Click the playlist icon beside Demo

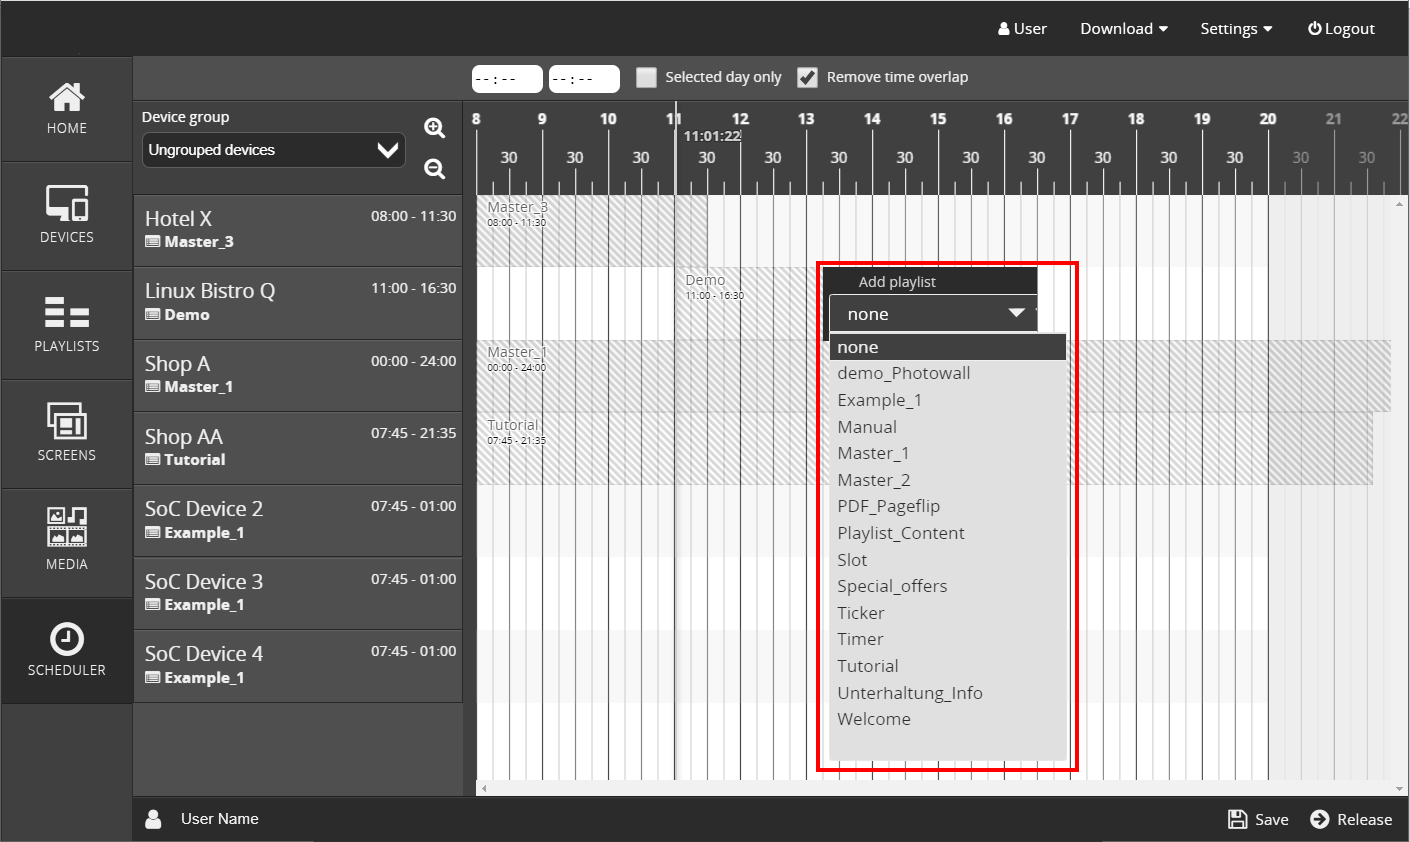pos(152,315)
